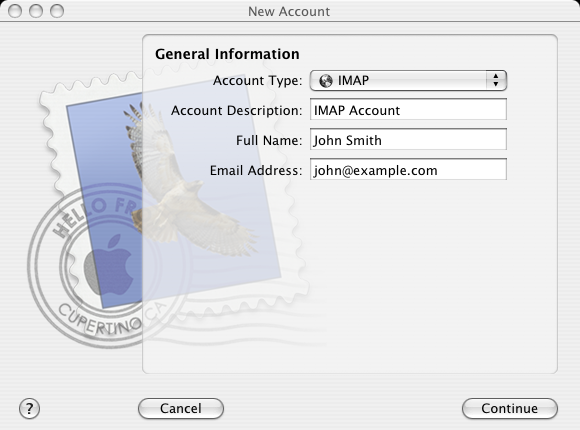Minimize the New Account window
Screen dimensions: 580x430
[x=36, y=11]
